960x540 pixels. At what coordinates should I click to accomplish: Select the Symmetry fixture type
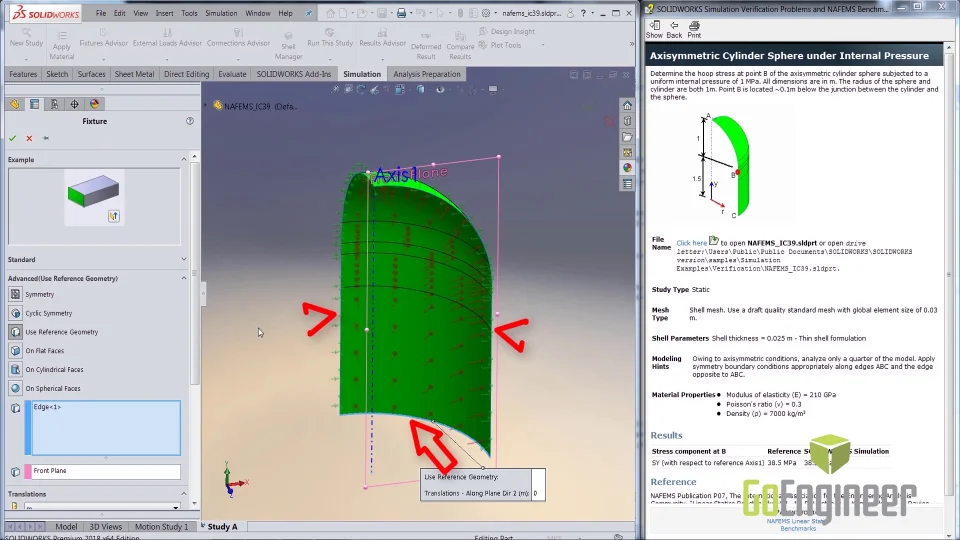point(40,295)
